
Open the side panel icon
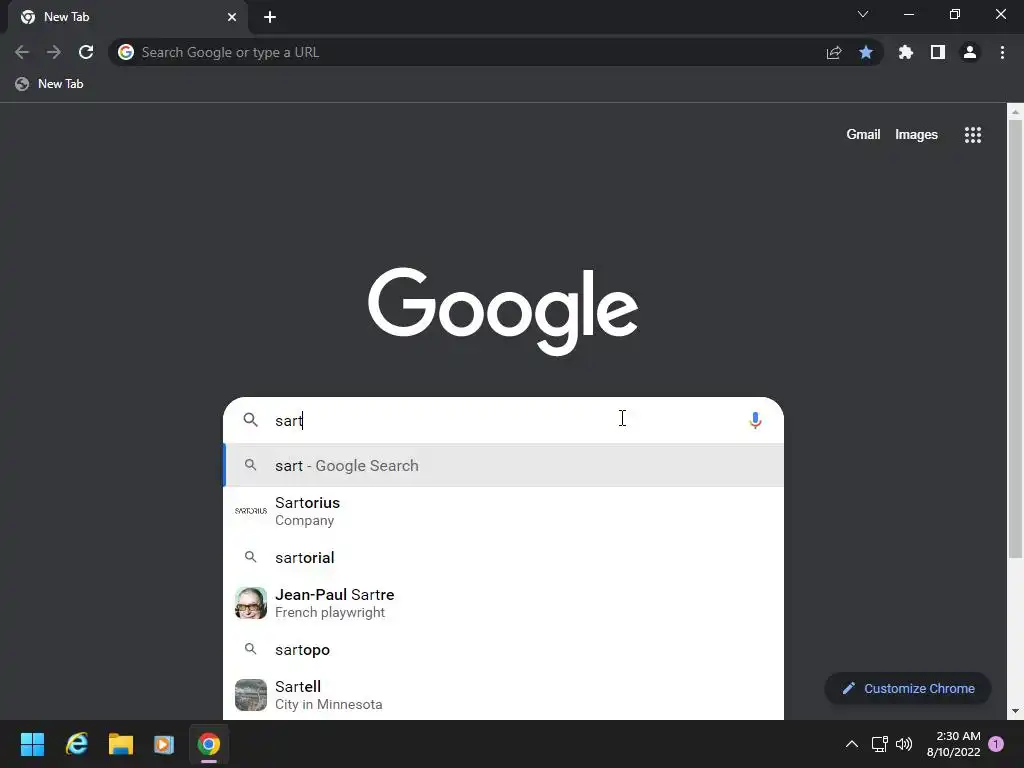pyautogui.click(x=938, y=52)
